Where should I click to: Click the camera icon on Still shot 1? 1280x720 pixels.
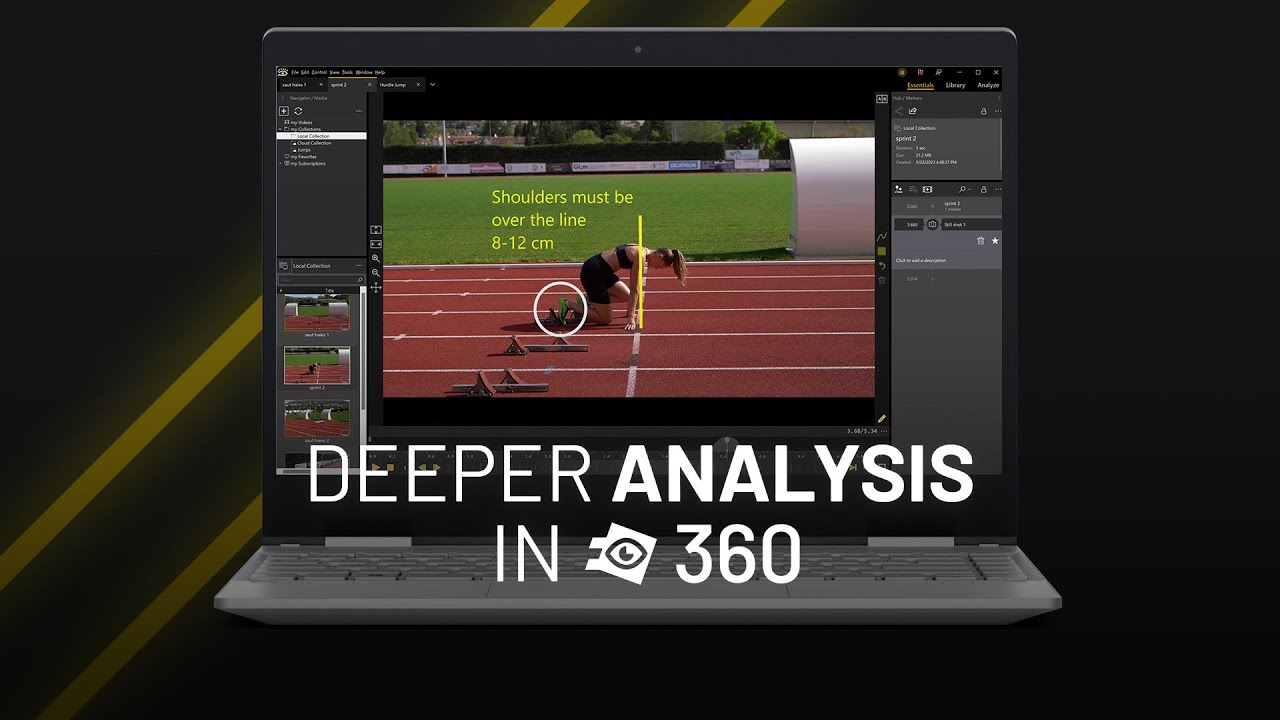point(933,225)
